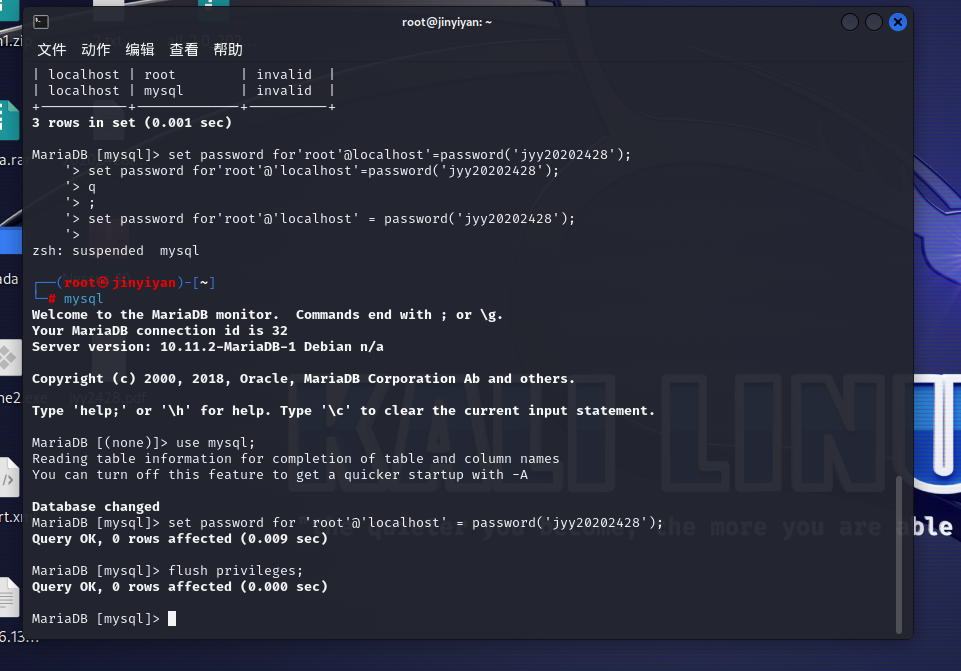Click the 'use mysql;' command text
The image size is (961, 671).
(215, 442)
